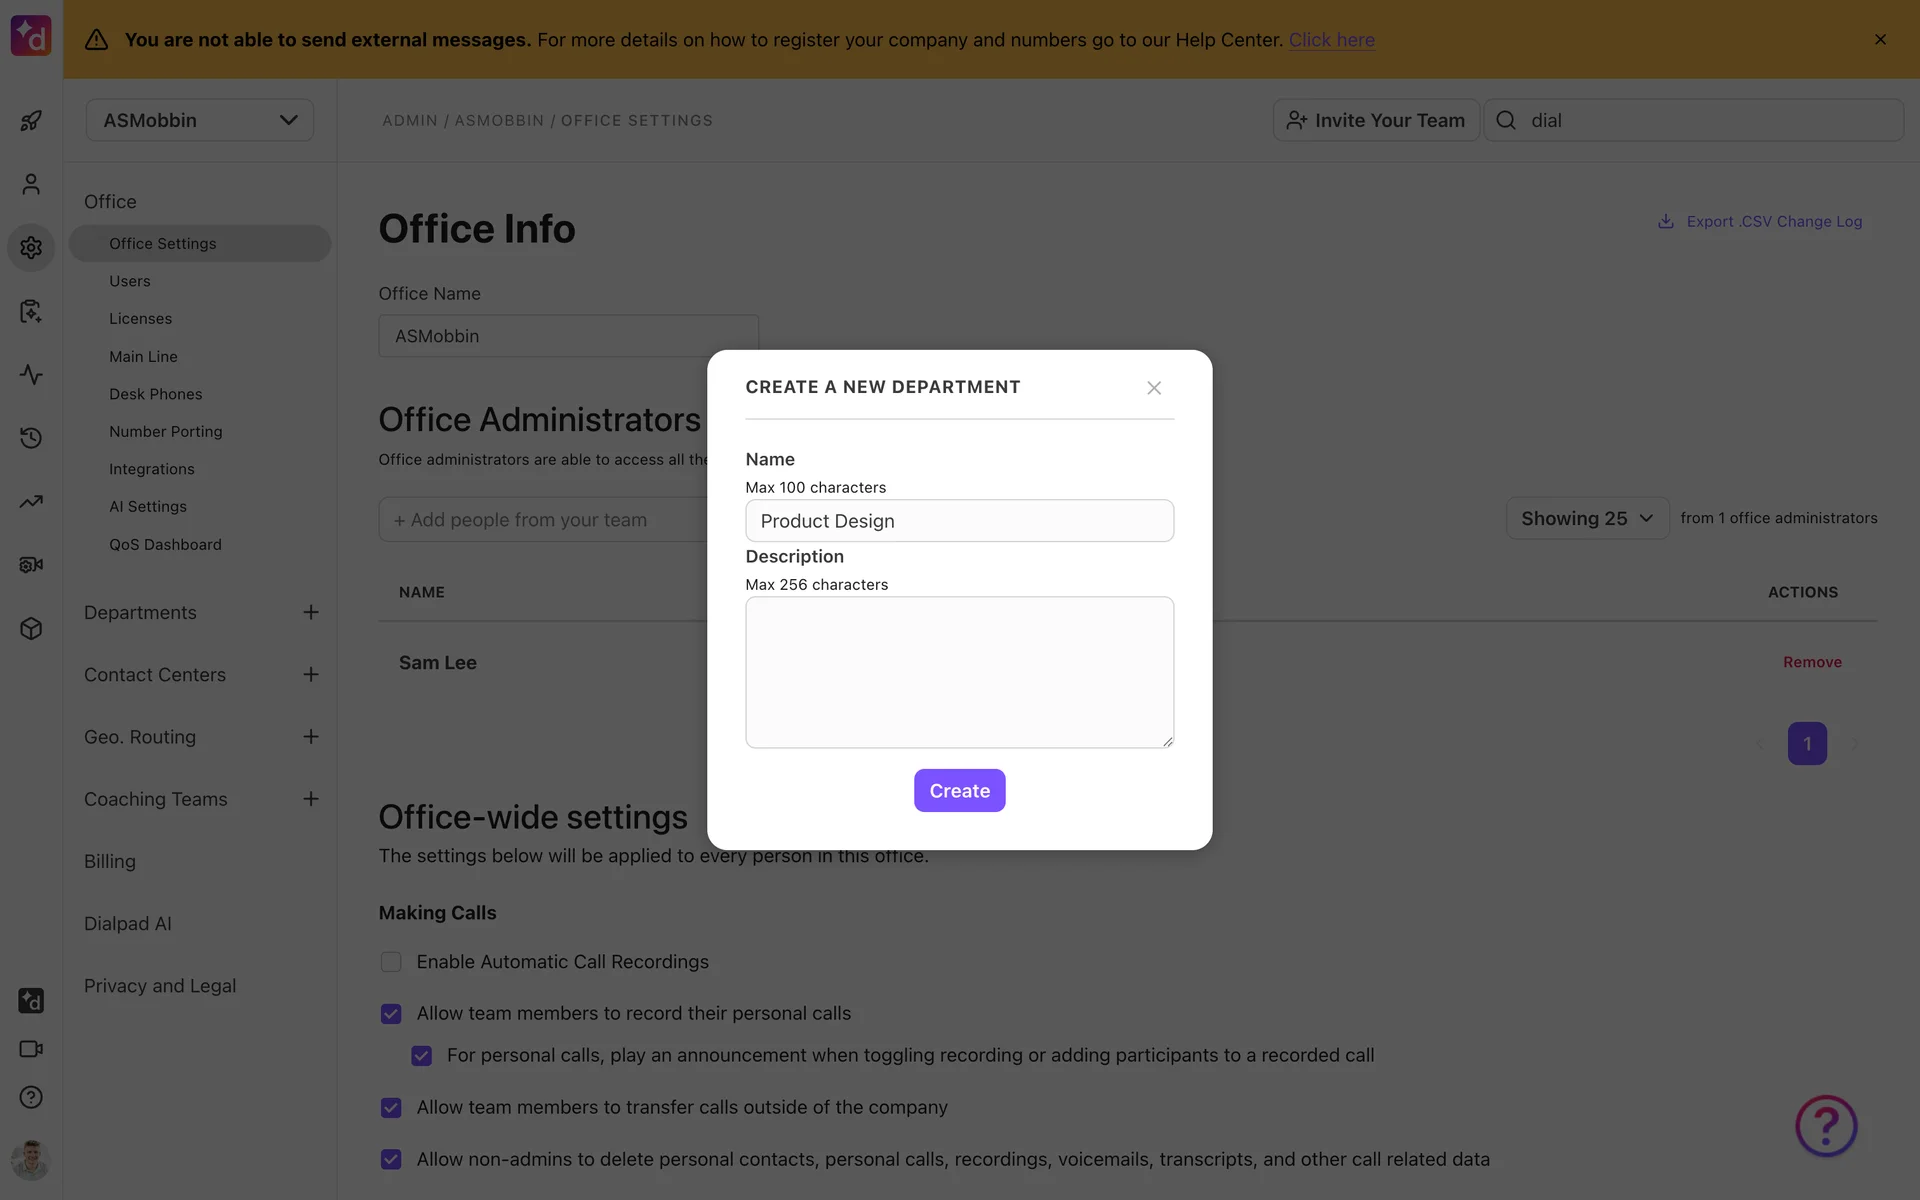This screenshot has height=1200, width=1920.
Task: Follow the Click here help link
Action: tap(1331, 40)
